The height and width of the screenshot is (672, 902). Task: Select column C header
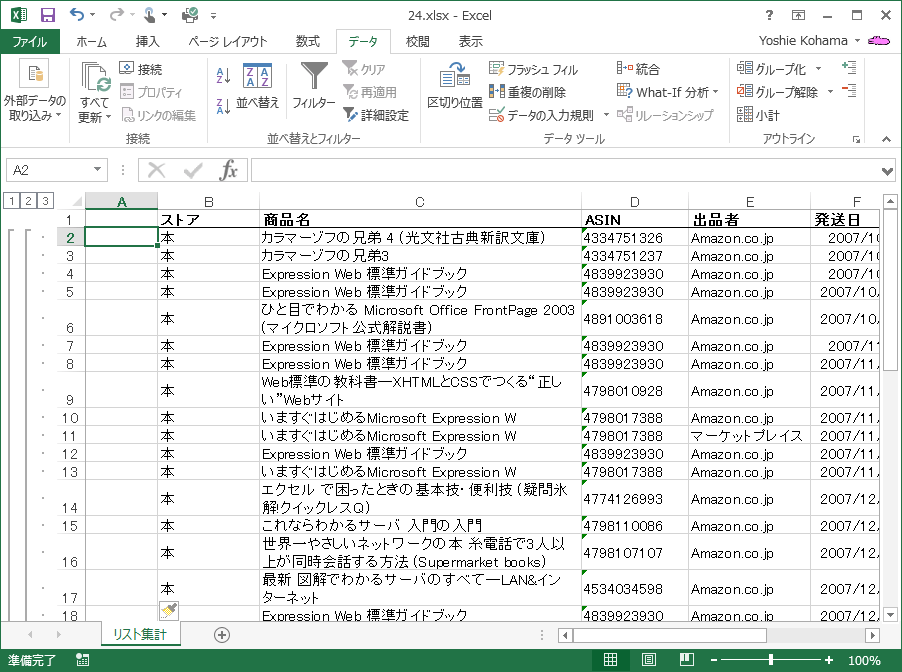pos(420,201)
